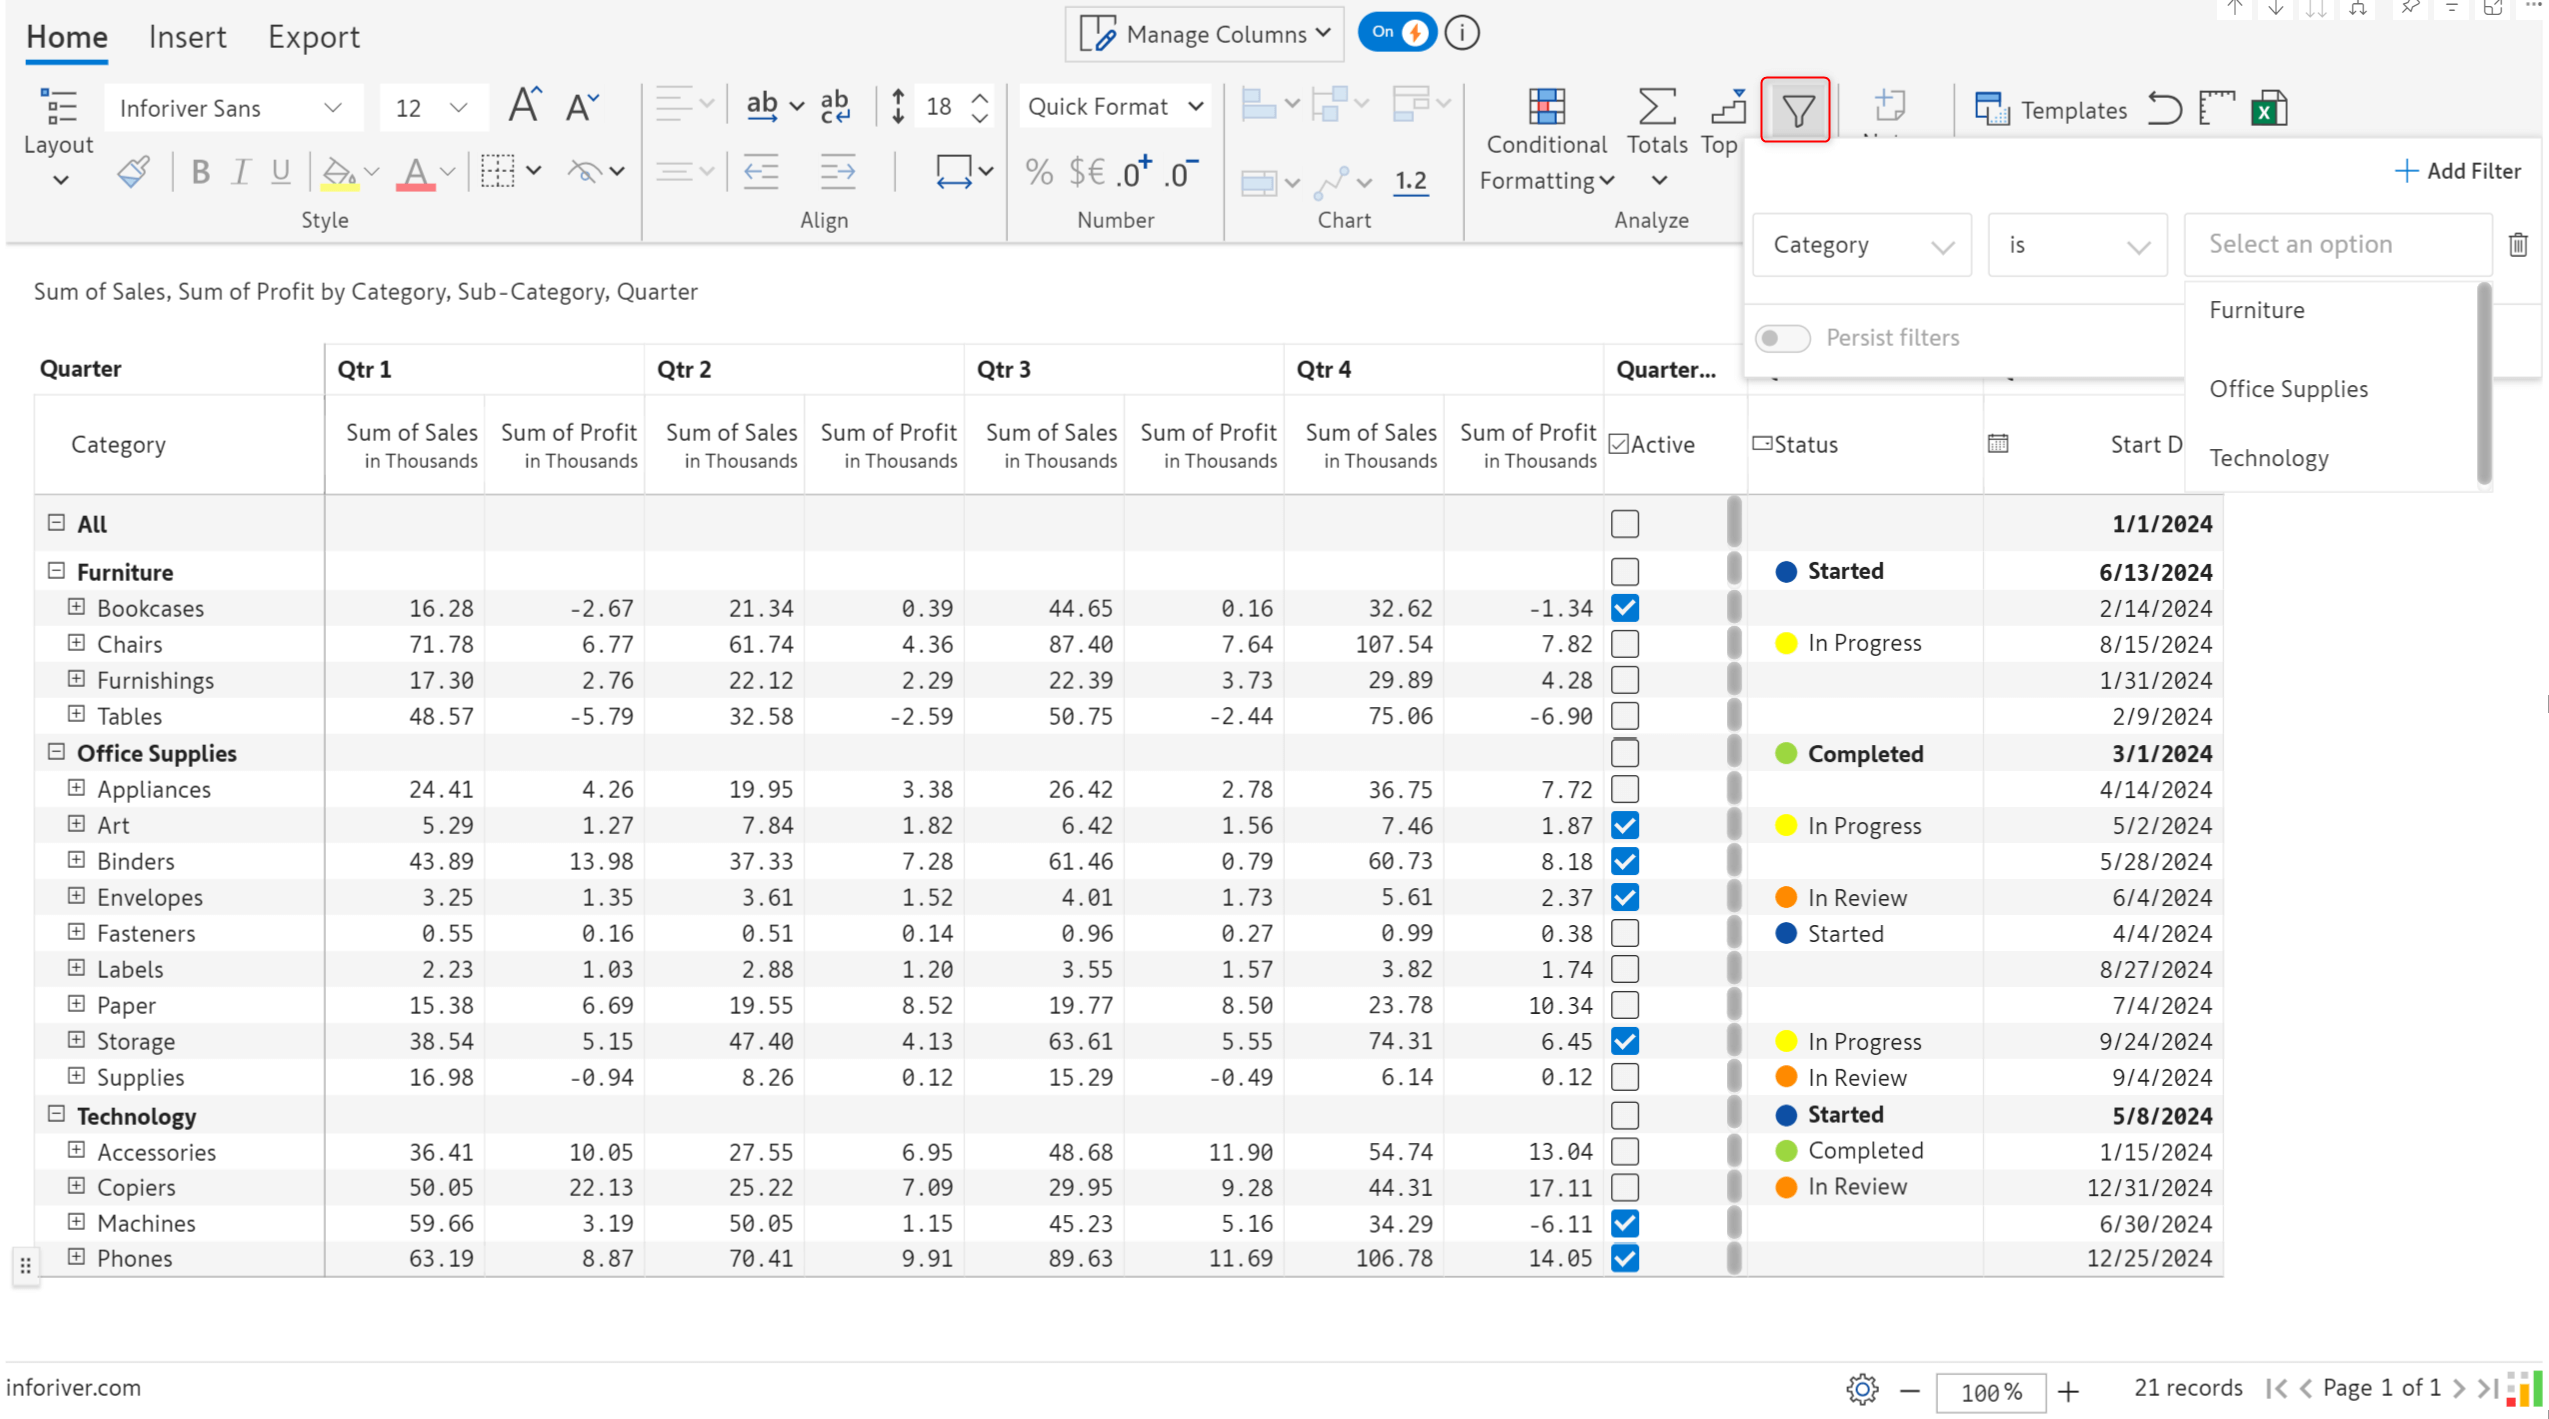Go to the next page arrow

[2458, 1389]
